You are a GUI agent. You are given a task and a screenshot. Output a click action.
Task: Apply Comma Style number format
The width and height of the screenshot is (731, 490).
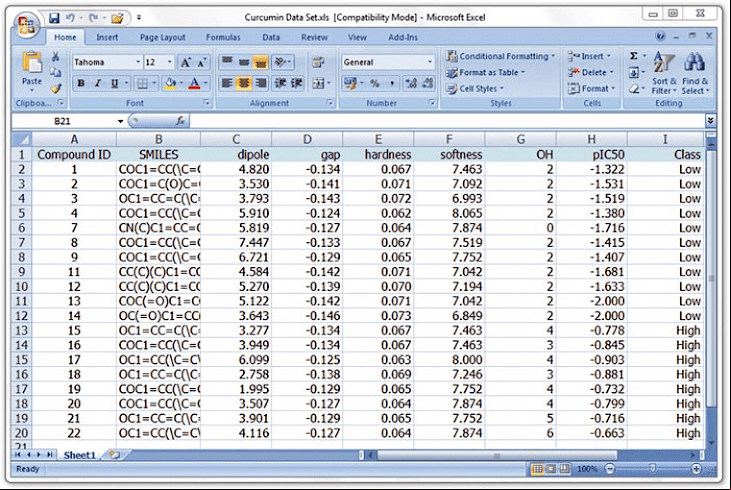click(391, 83)
